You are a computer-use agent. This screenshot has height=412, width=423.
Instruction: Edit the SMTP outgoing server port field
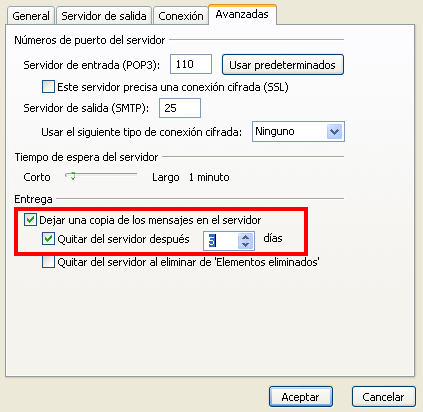(x=180, y=108)
